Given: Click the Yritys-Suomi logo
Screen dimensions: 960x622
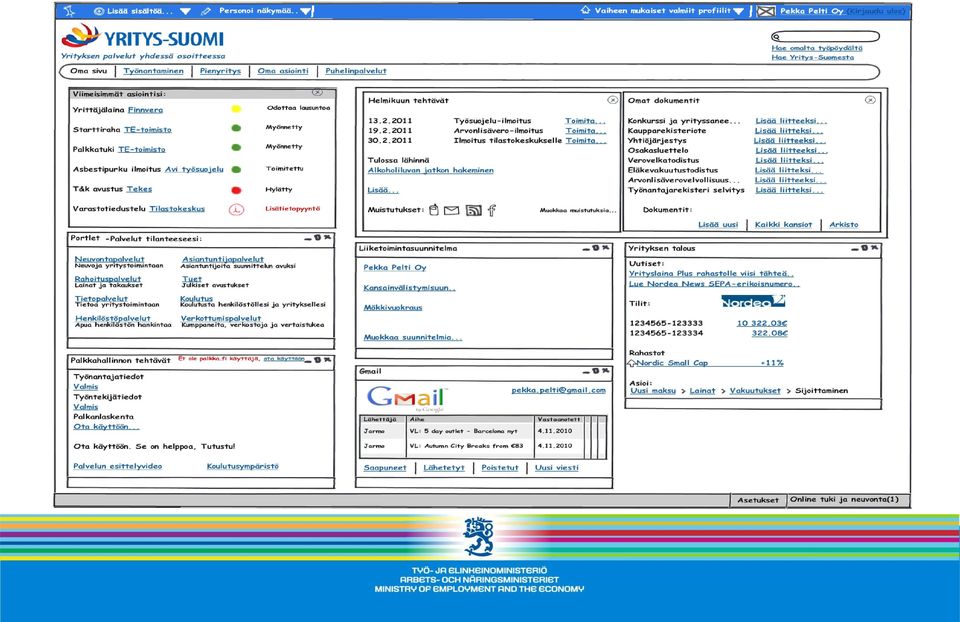Looking at the screenshot, I should (x=143, y=38).
